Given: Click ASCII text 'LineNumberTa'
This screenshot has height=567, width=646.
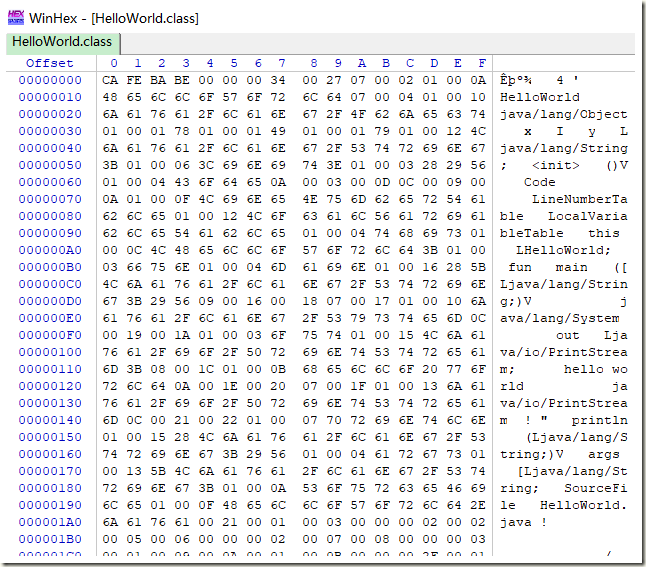Looking at the screenshot, I should (580, 199).
